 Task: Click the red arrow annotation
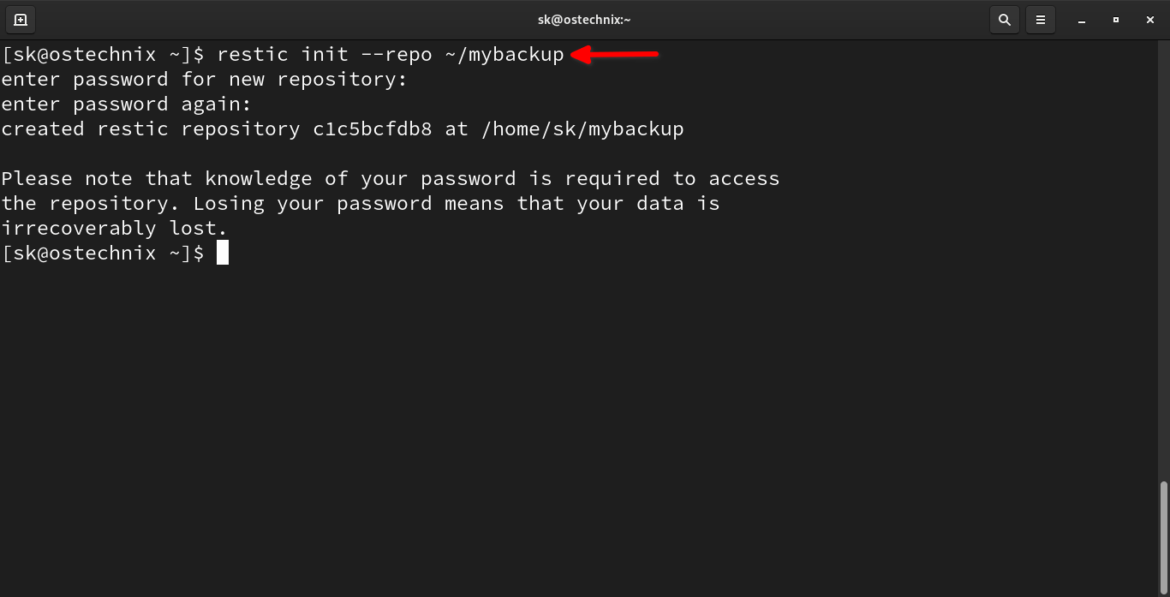tap(615, 54)
